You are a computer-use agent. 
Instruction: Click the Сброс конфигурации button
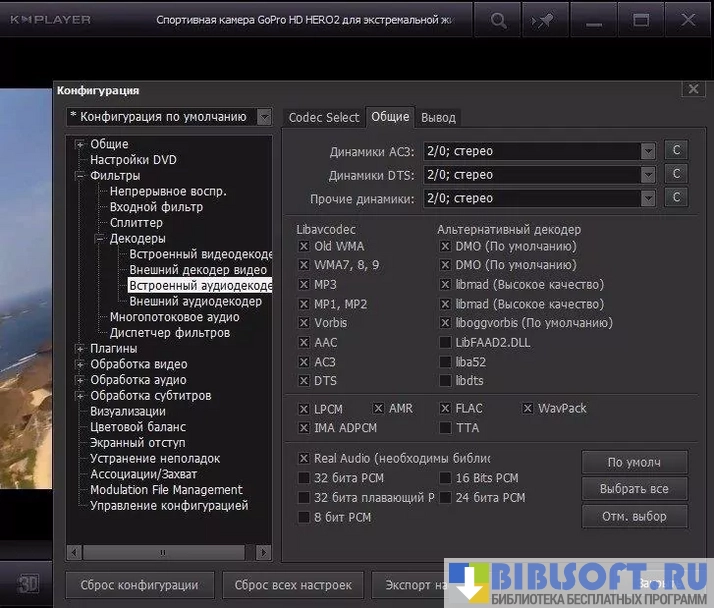pos(138,585)
